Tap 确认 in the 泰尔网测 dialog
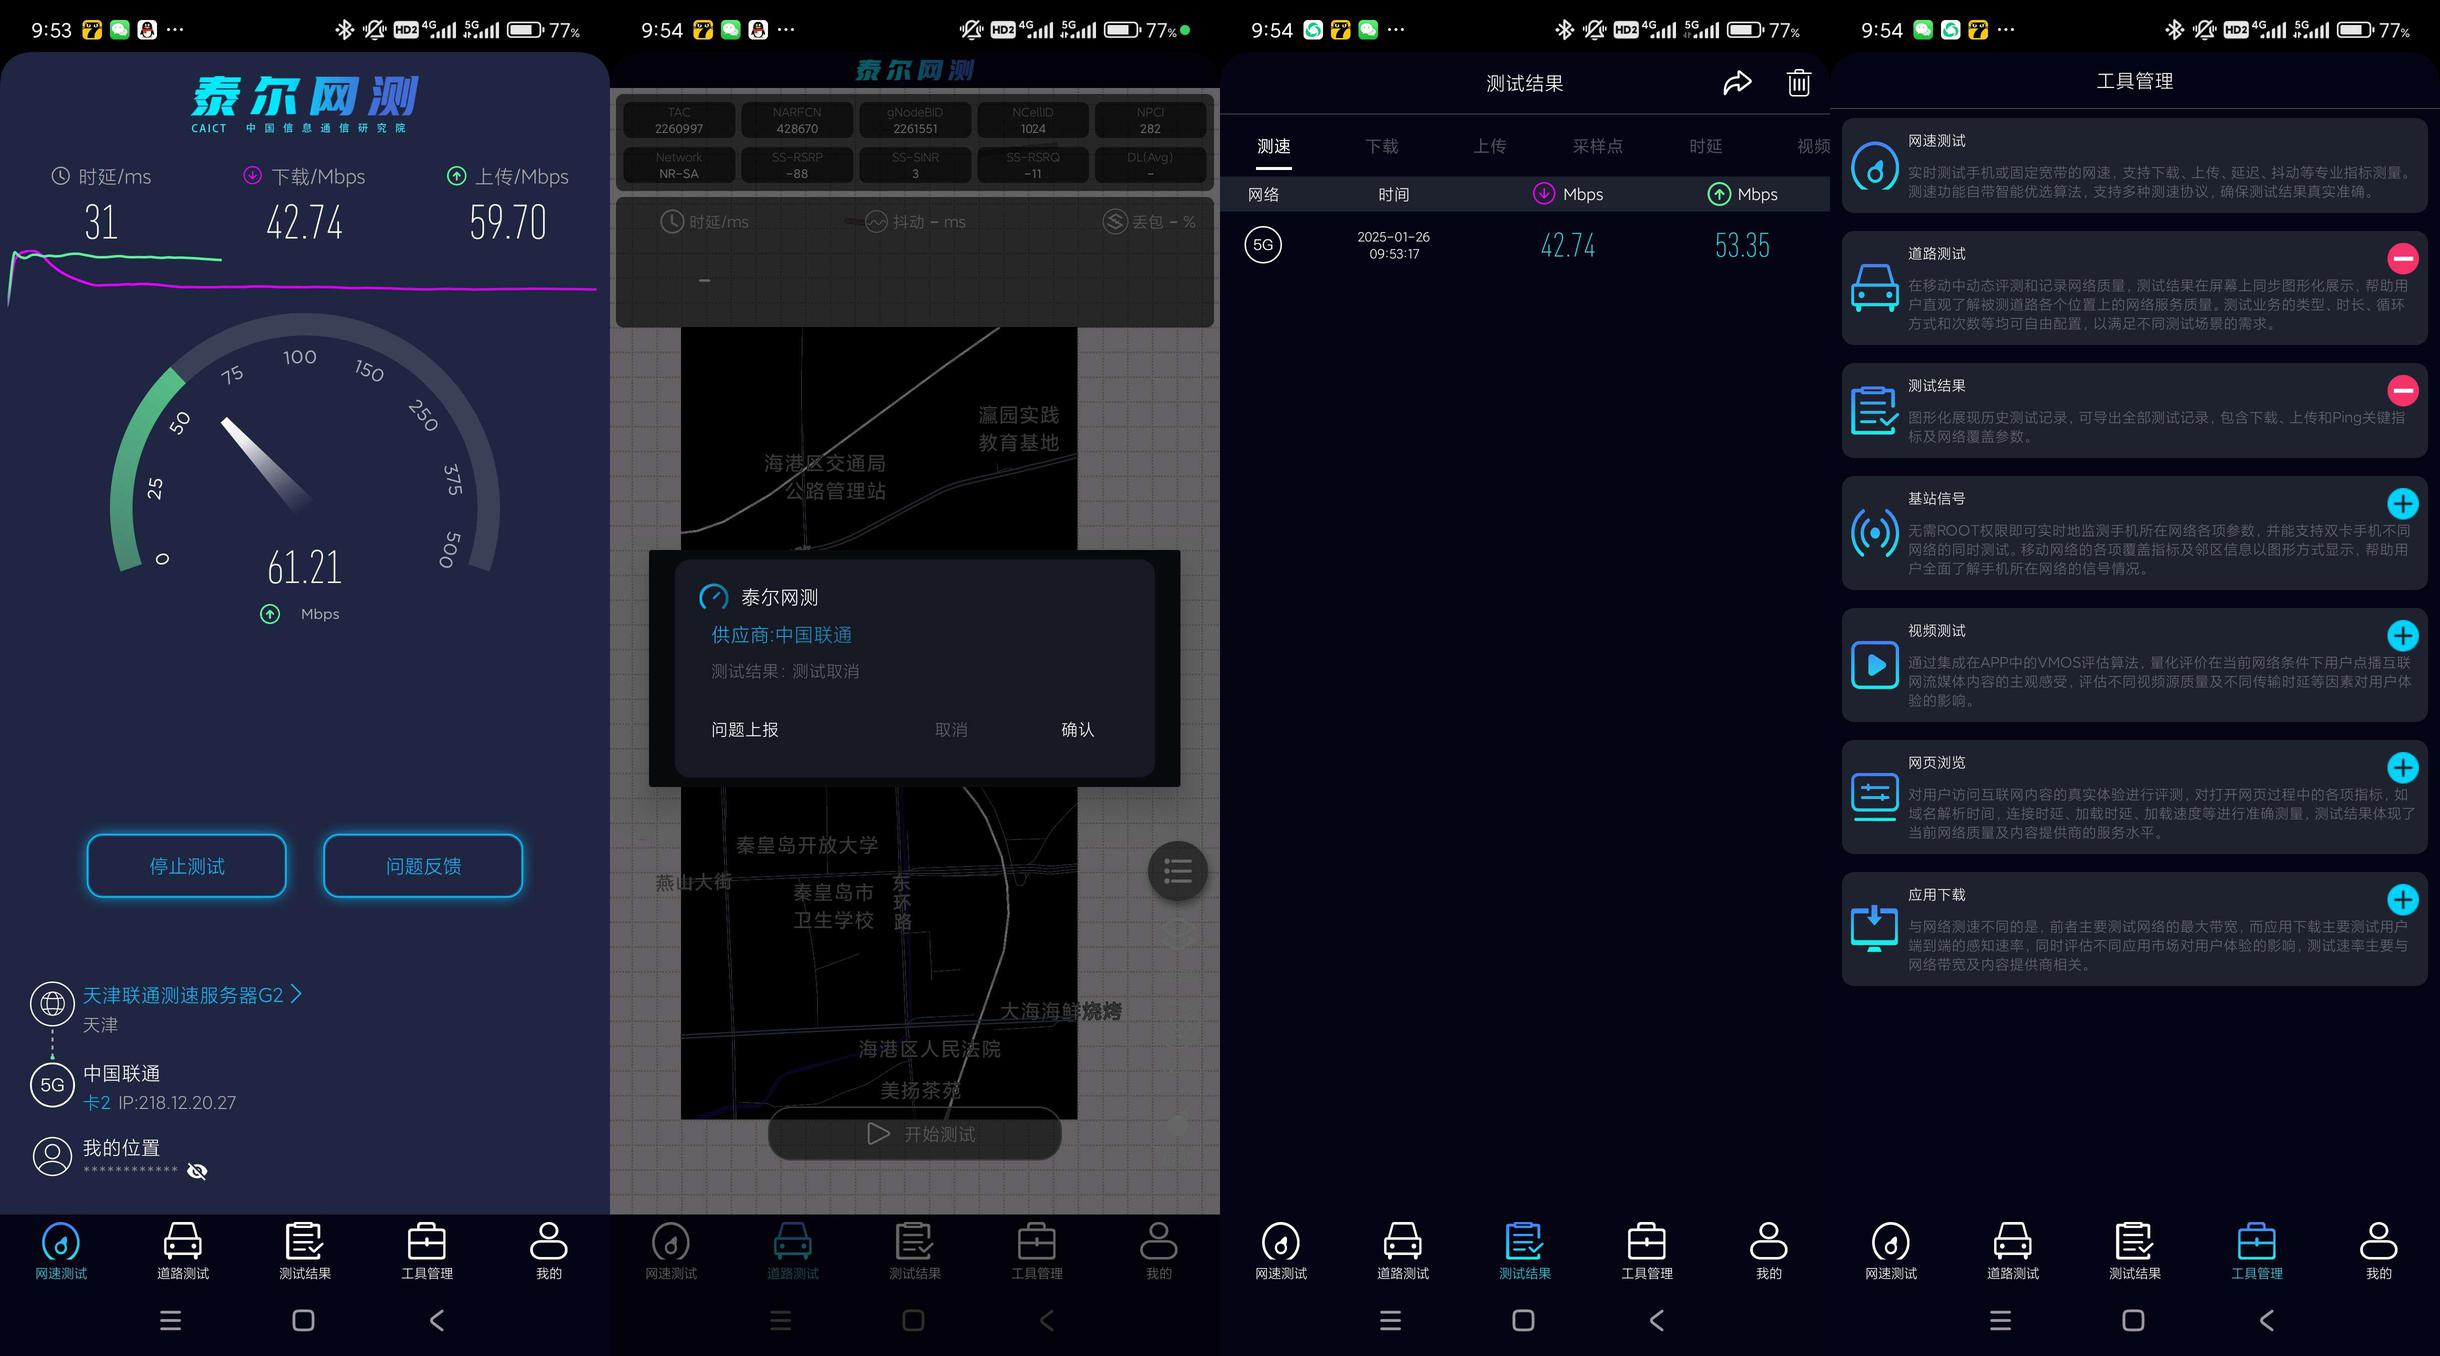Viewport: 2440px width, 1356px height. pos(1077,730)
